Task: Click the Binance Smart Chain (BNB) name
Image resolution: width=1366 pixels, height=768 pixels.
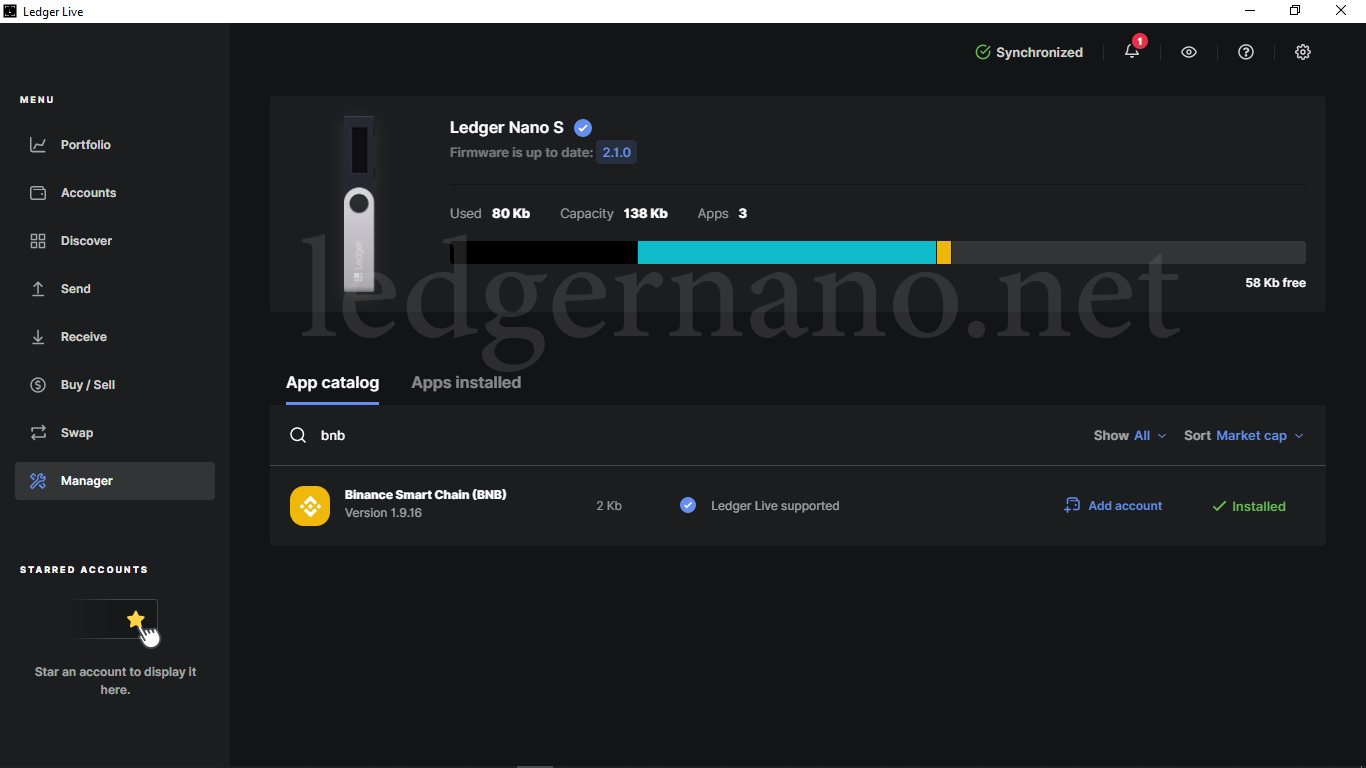Action: [x=426, y=495]
